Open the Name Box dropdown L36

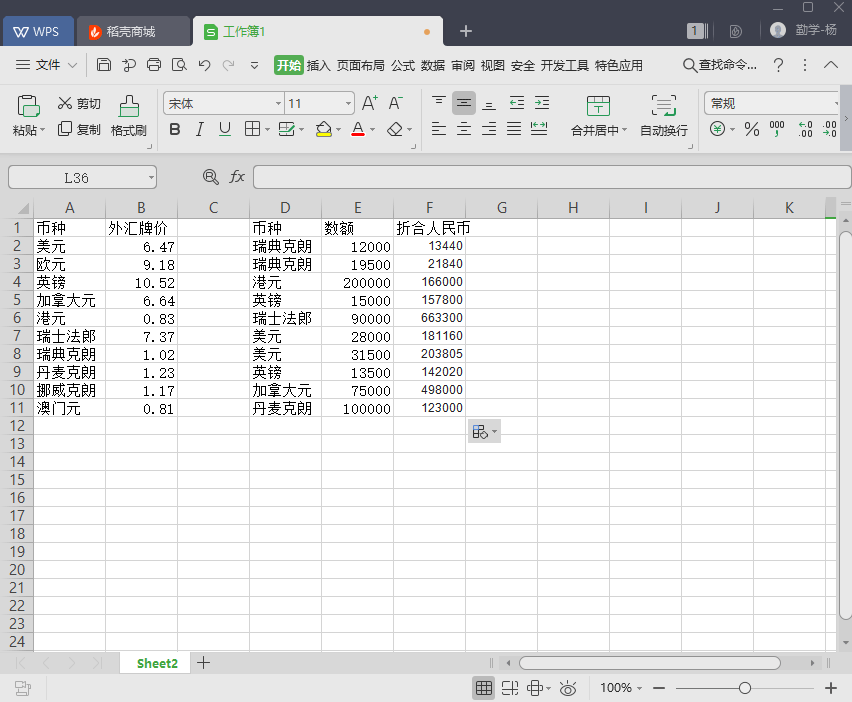coord(151,178)
